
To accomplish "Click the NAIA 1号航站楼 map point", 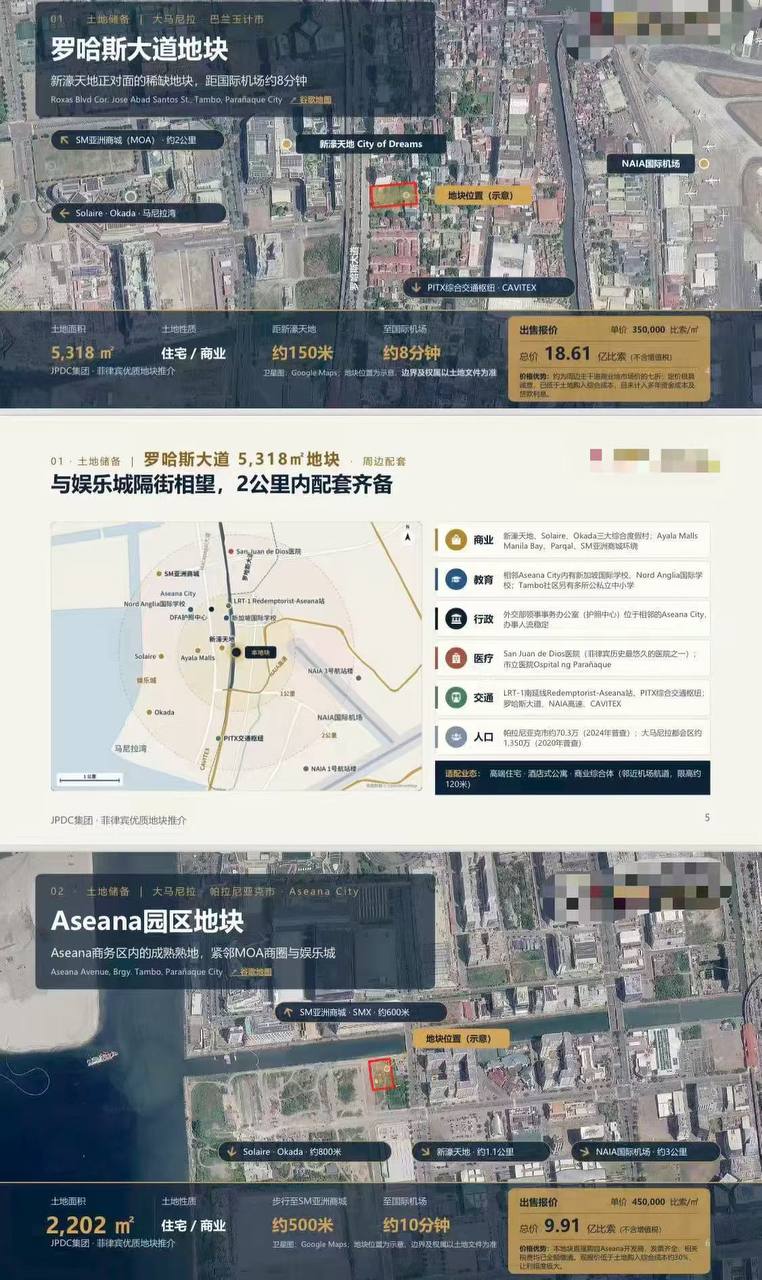I will (x=306, y=768).
